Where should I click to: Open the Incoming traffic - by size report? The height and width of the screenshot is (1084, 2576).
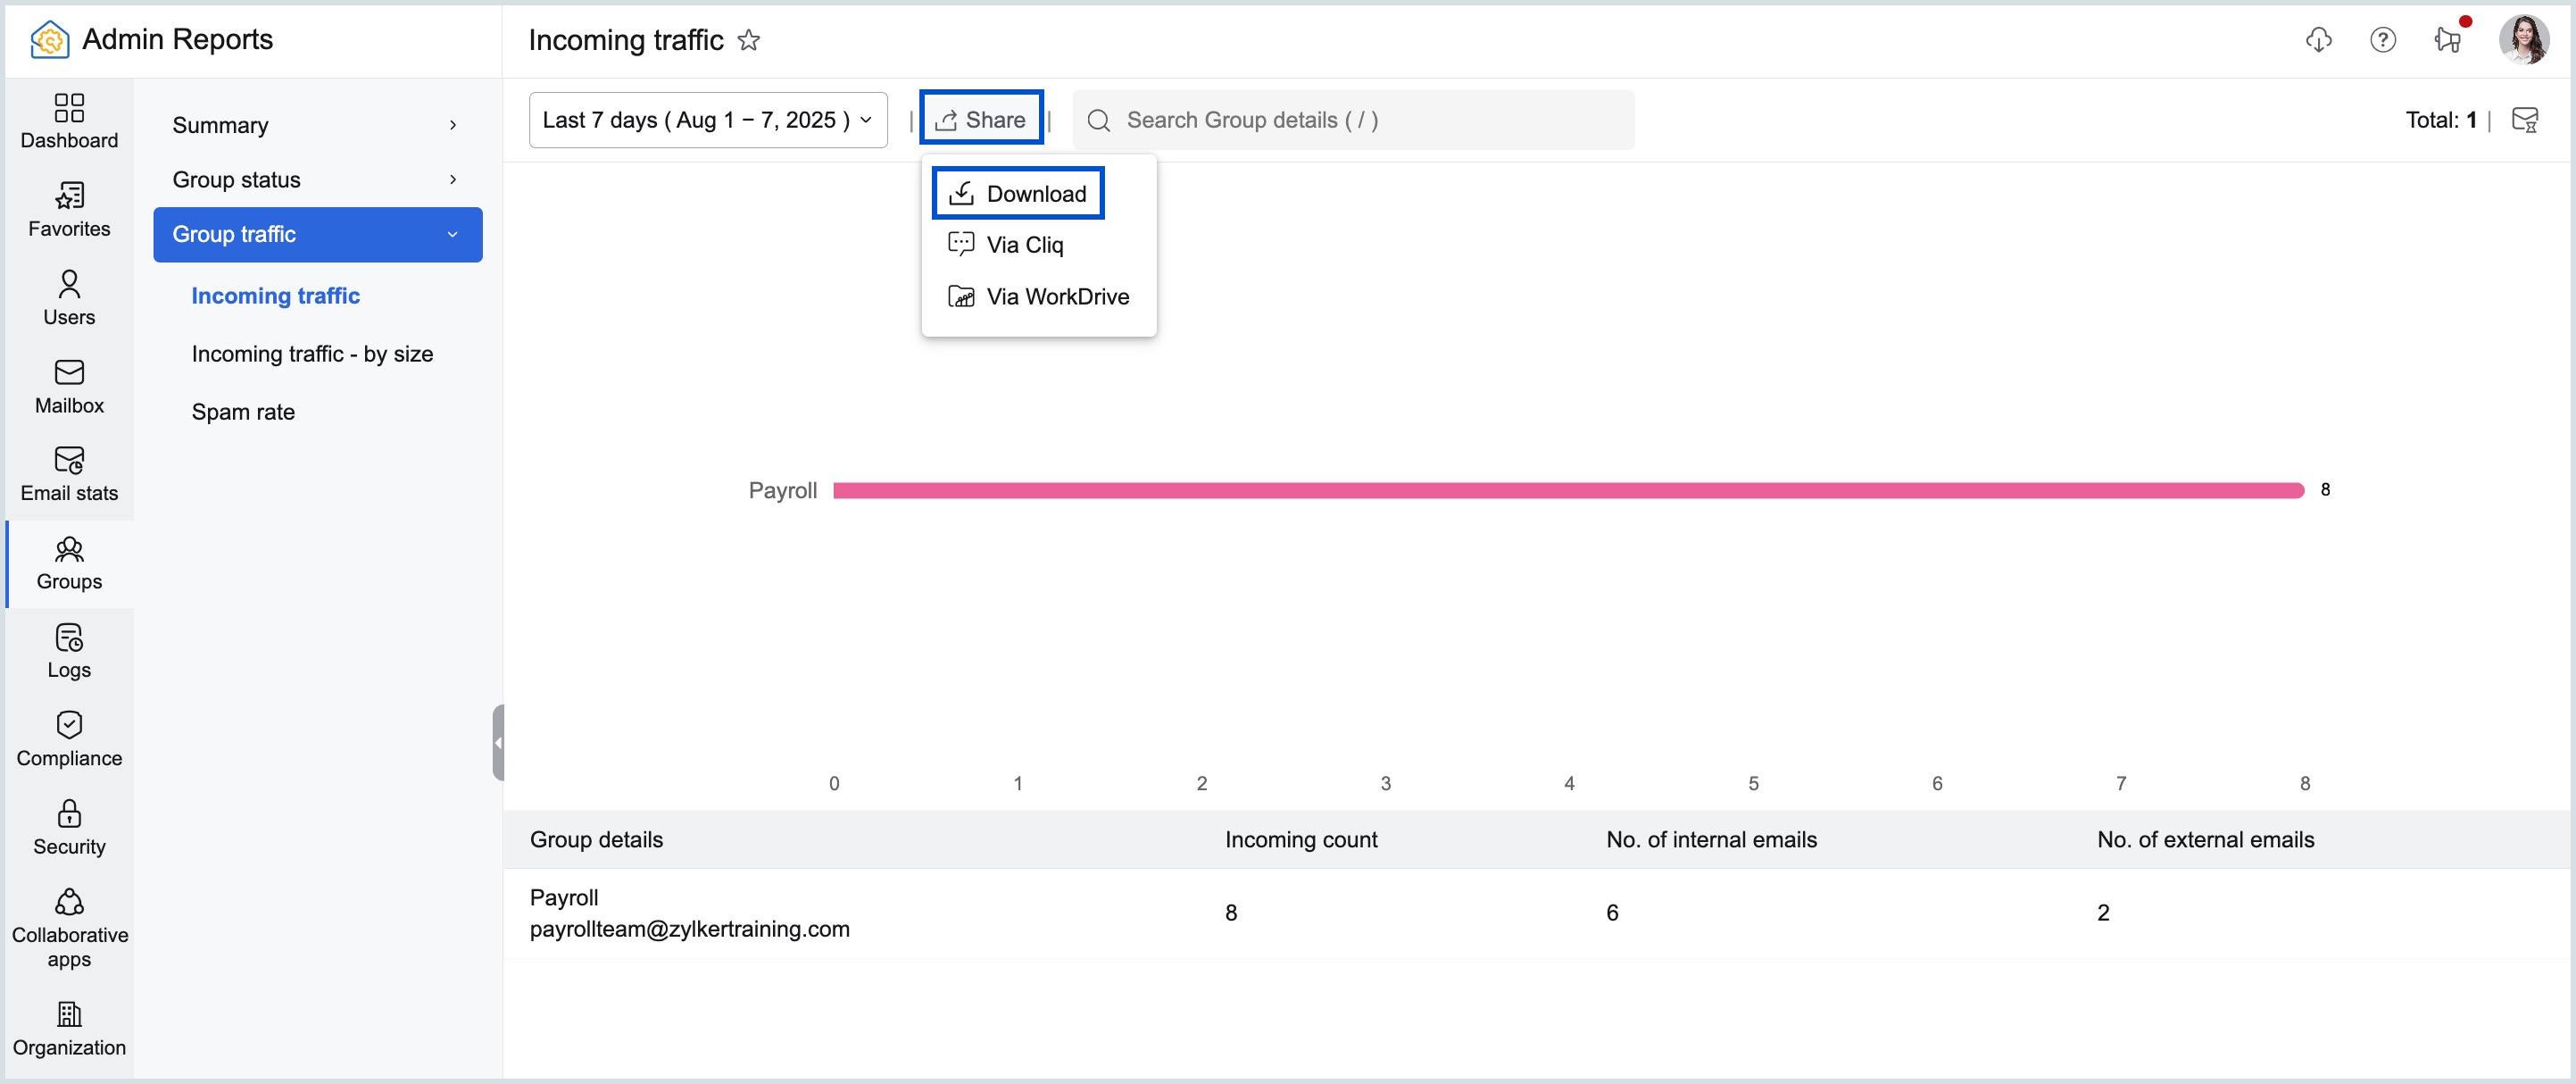[x=313, y=353]
